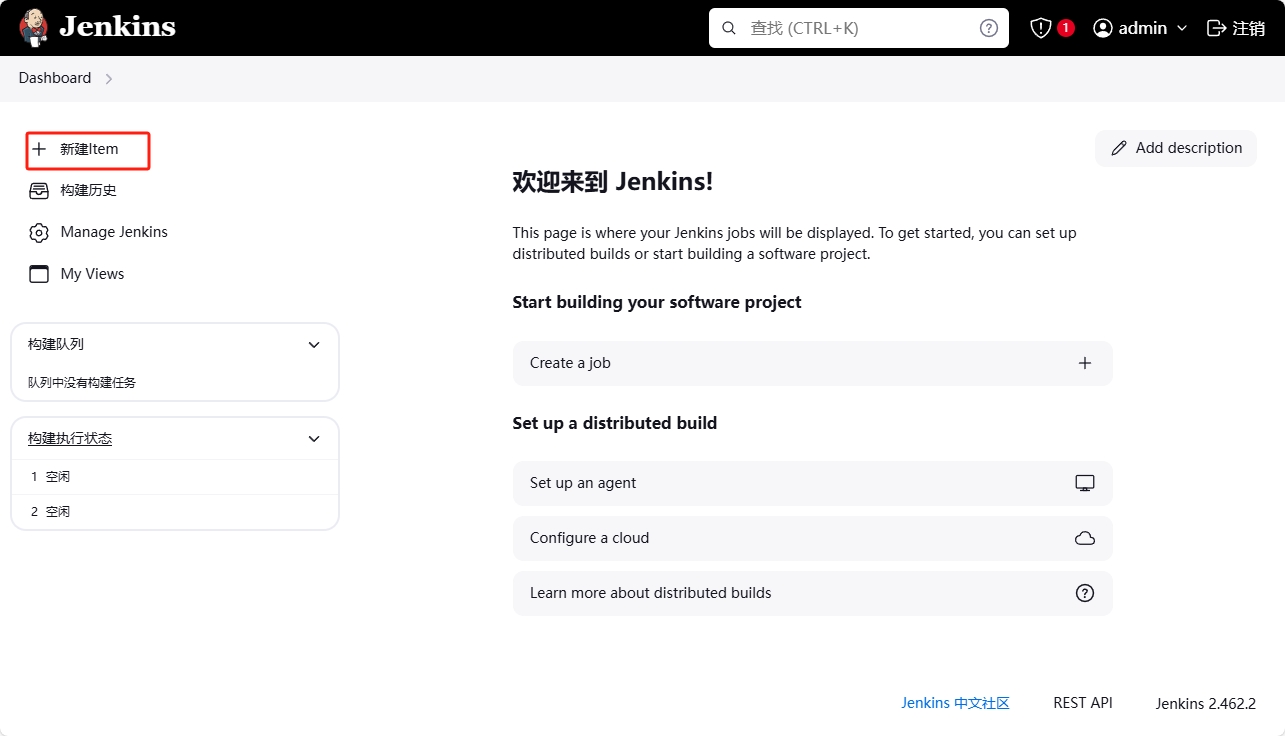The height and width of the screenshot is (736, 1285).
Task: Click Set up an agent
Action: click(812, 483)
